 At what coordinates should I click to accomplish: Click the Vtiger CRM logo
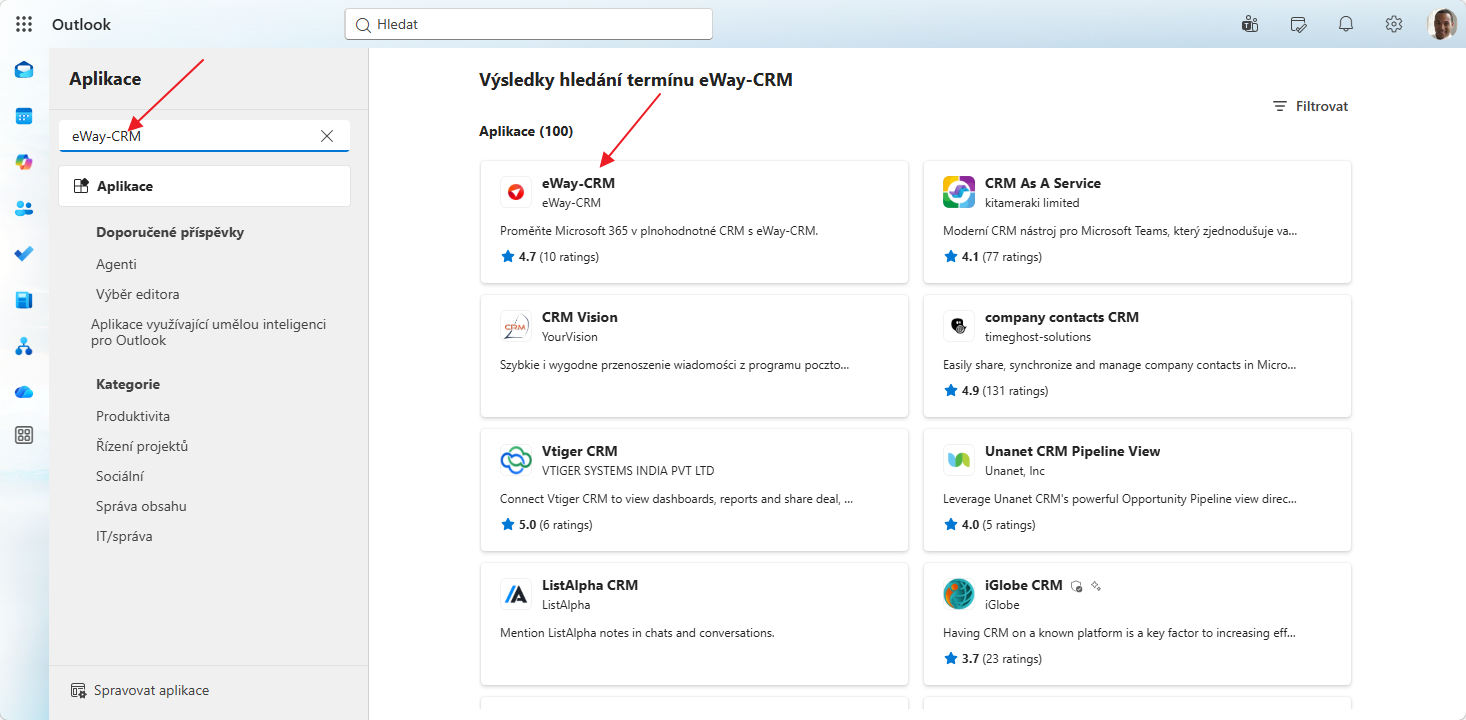coord(516,460)
